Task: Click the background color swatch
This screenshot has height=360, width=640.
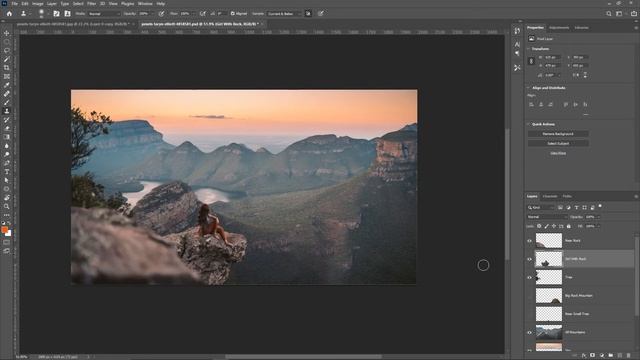Action: tap(9, 234)
